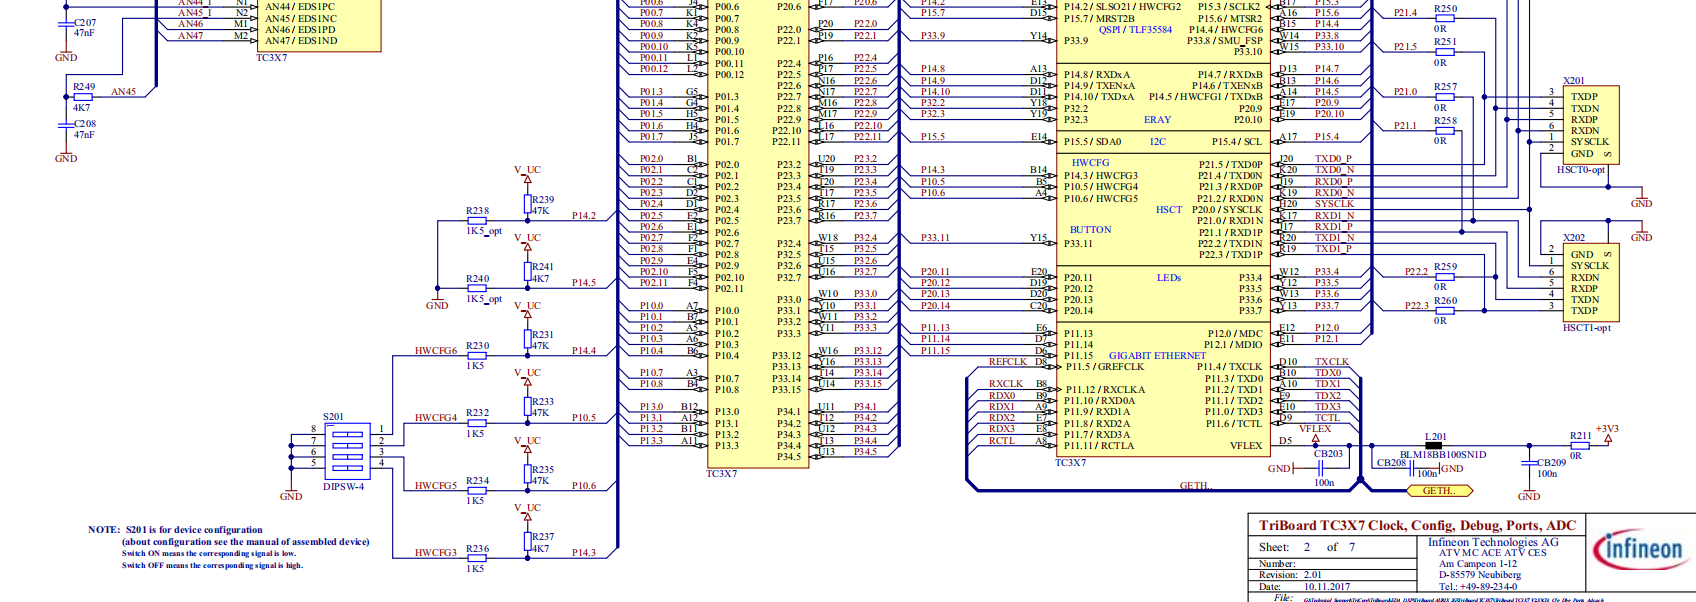Click the HWCFG6 net label
The image size is (1696, 602).
click(435, 351)
